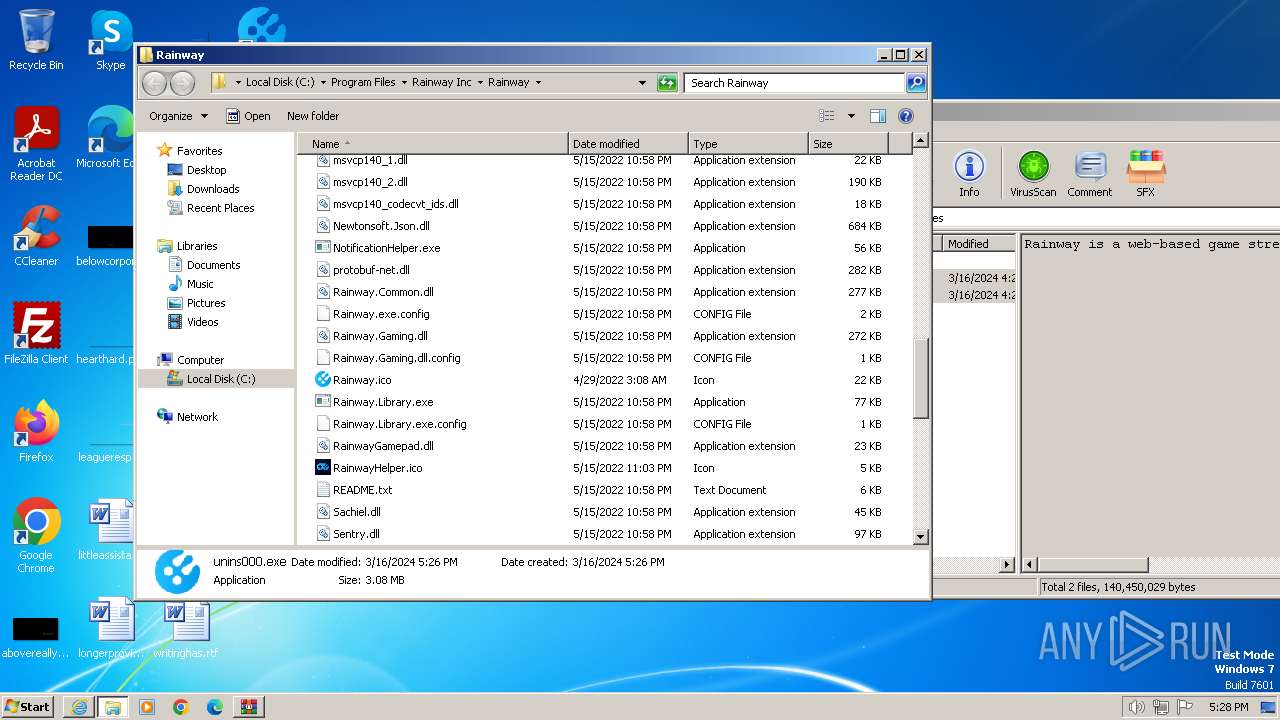Click the Chrome icon in the taskbar
The height and width of the screenshot is (720, 1280).
(181, 707)
